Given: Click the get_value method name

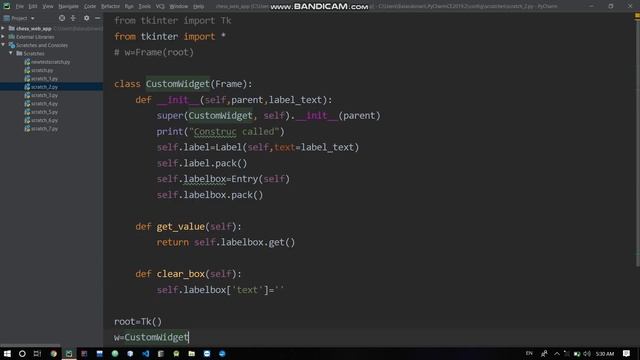Looking at the screenshot, I should pyautogui.click(x=180, y=227).
